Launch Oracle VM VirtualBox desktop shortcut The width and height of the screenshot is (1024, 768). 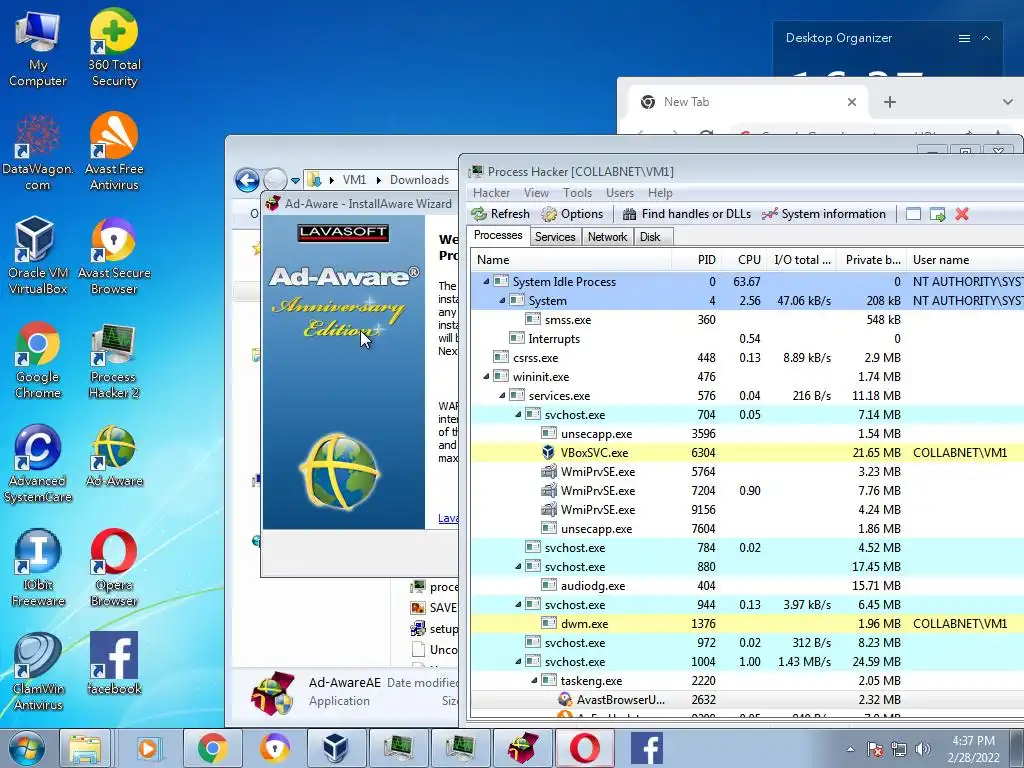click(37, 257)
